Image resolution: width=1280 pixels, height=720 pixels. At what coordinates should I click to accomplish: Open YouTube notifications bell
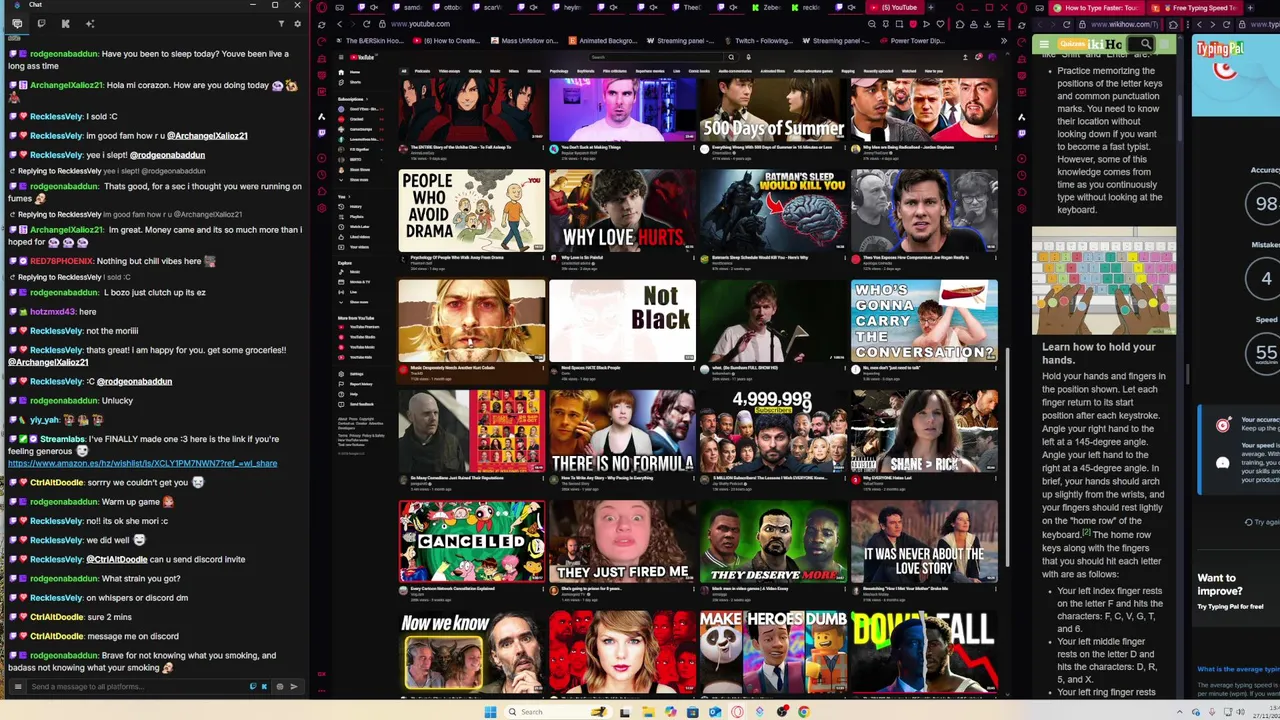[978, 57]
